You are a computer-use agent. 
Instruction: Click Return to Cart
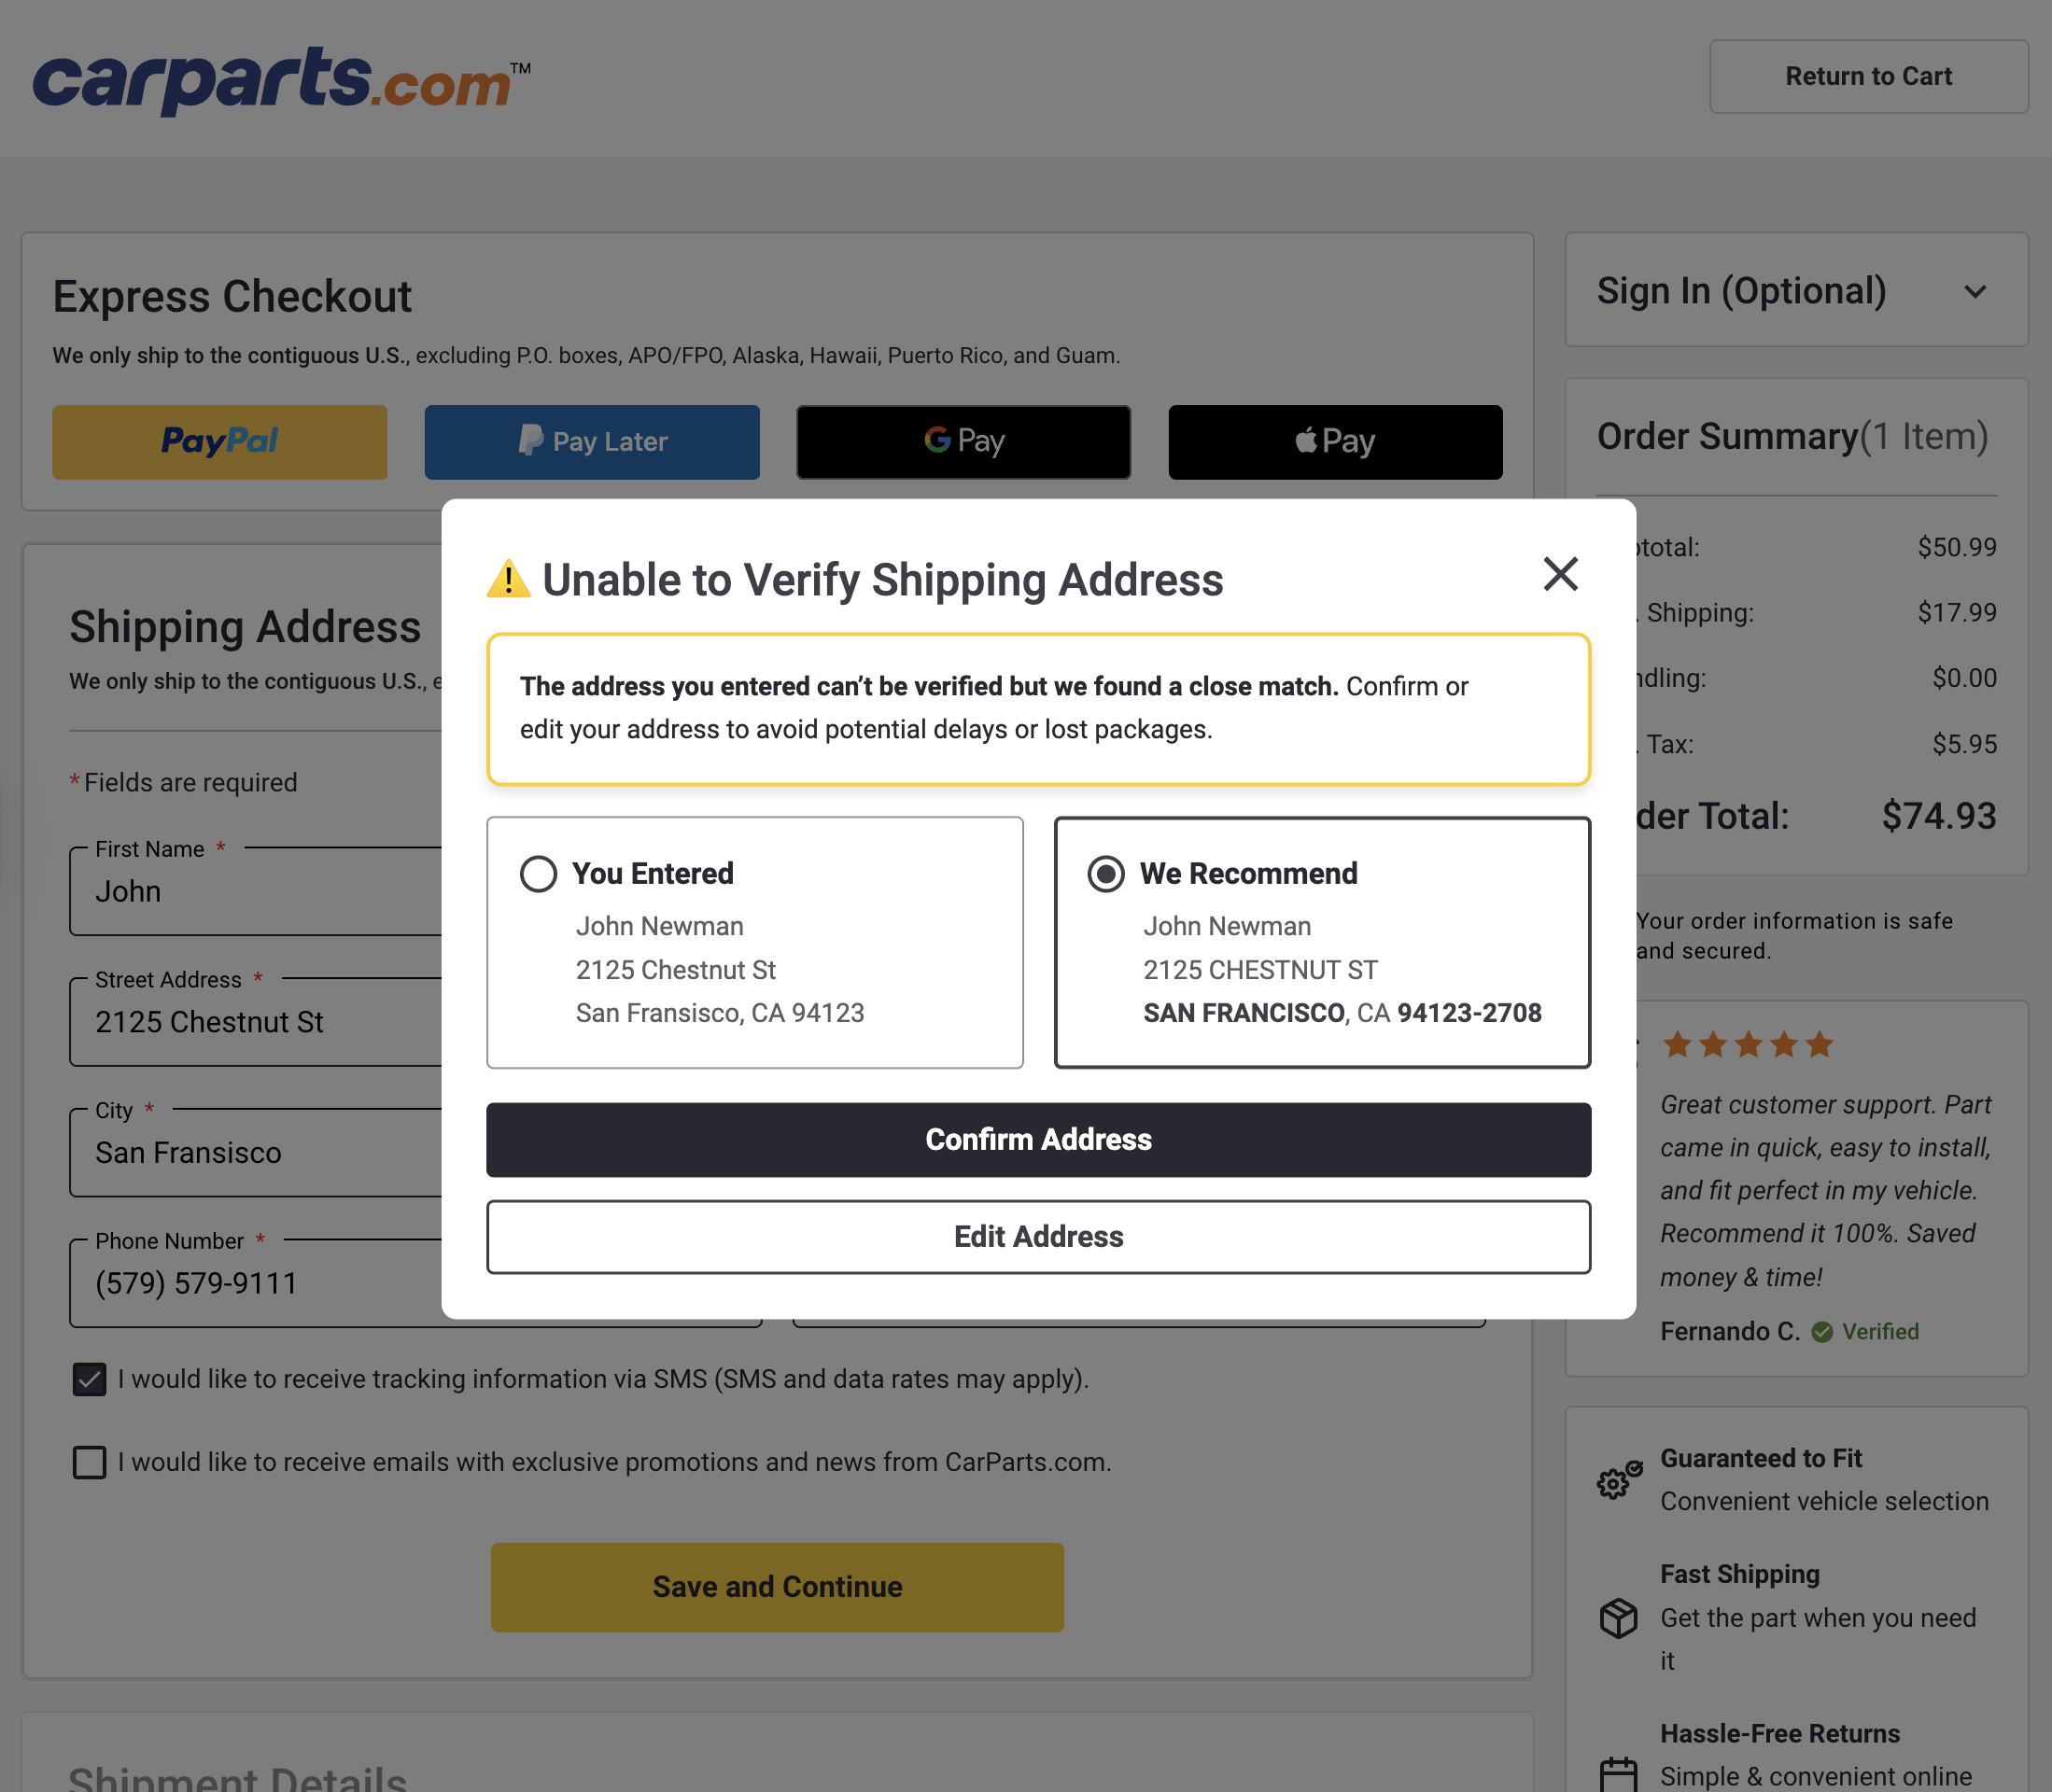[x=1868, y=76]
